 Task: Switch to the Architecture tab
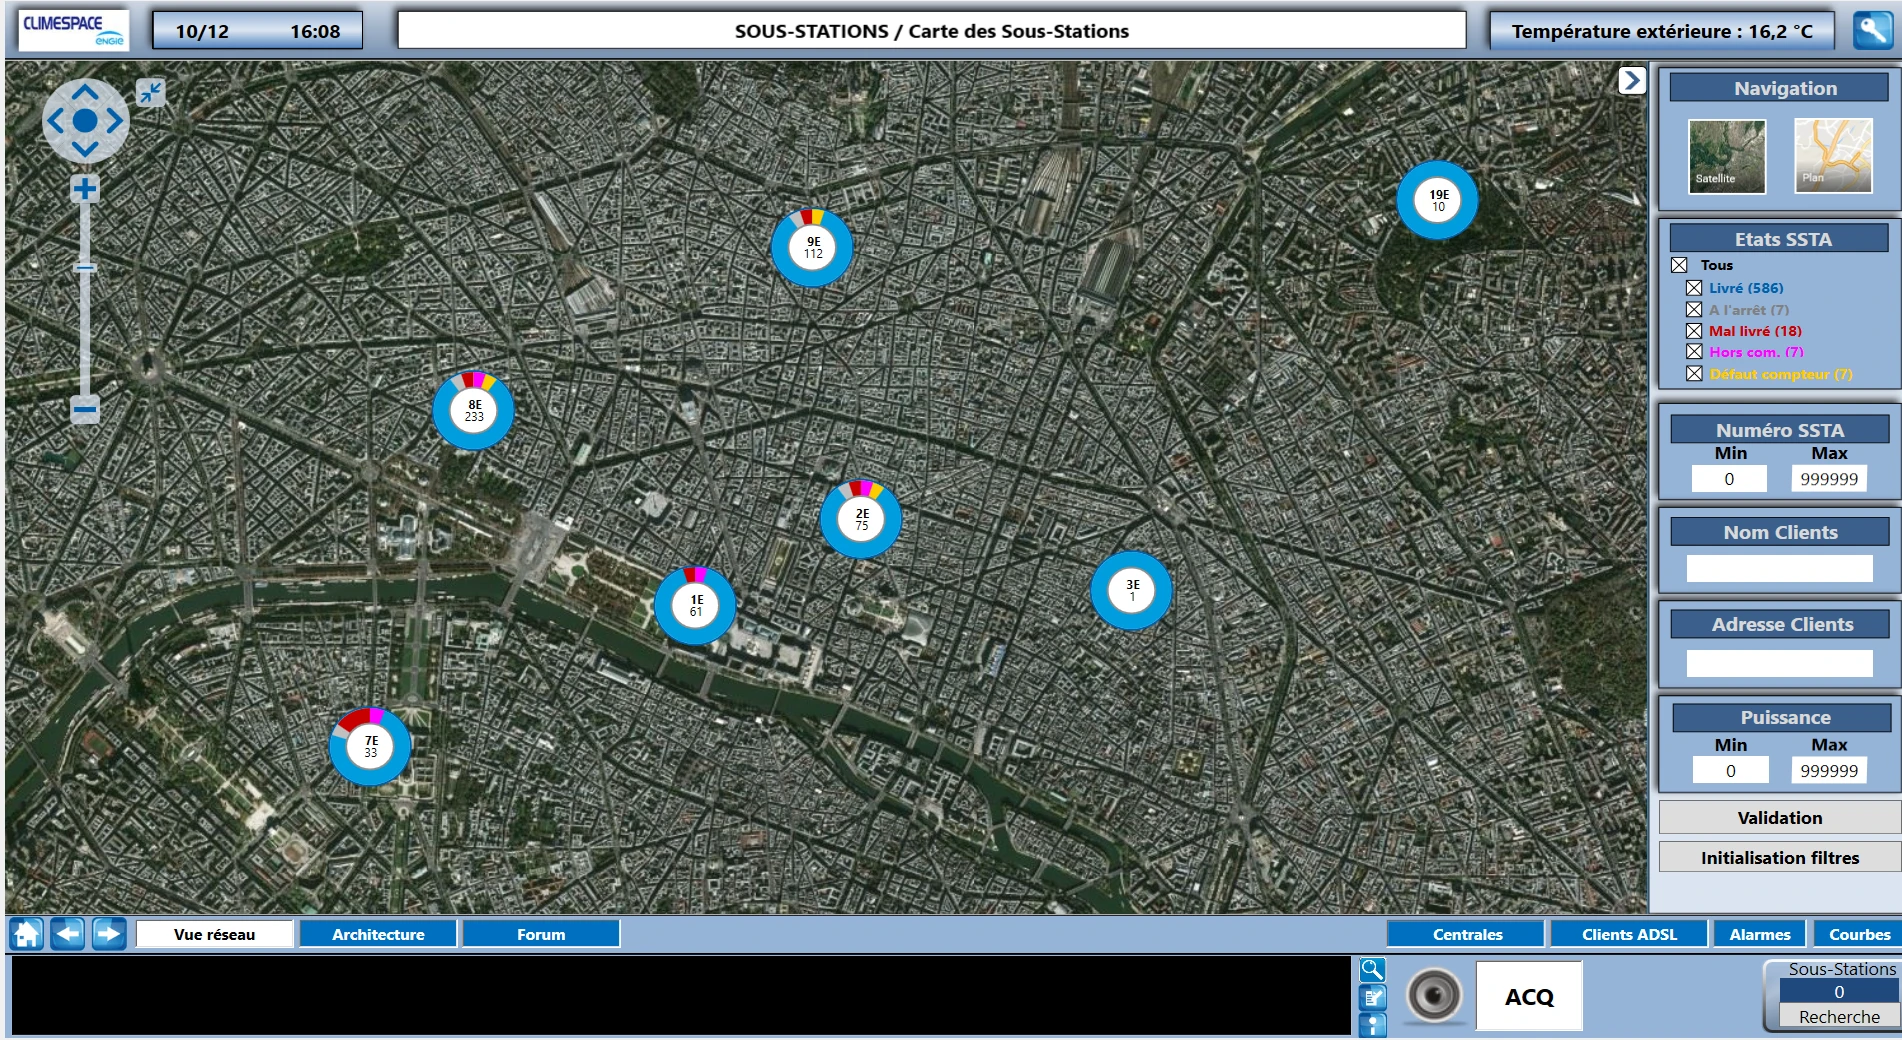(x=378, y=933)
